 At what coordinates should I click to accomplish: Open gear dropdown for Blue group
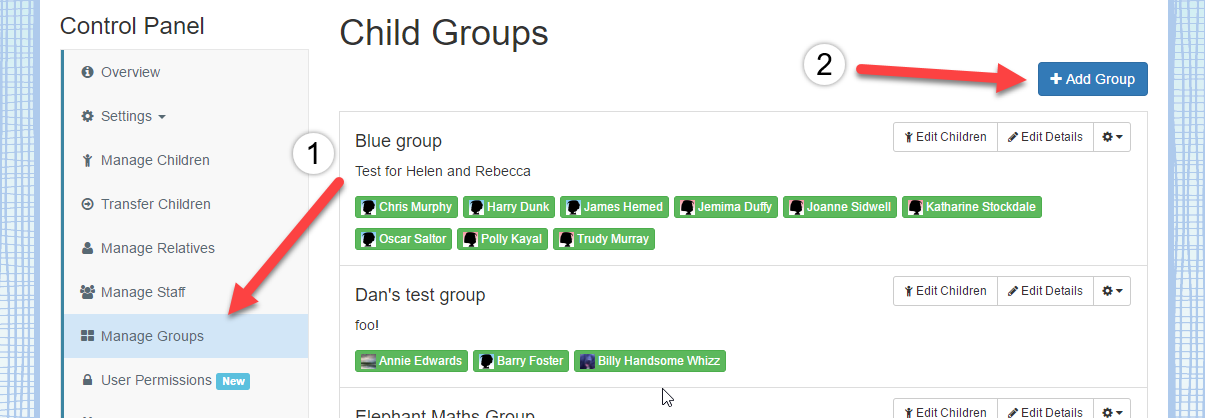(1111, 137)
